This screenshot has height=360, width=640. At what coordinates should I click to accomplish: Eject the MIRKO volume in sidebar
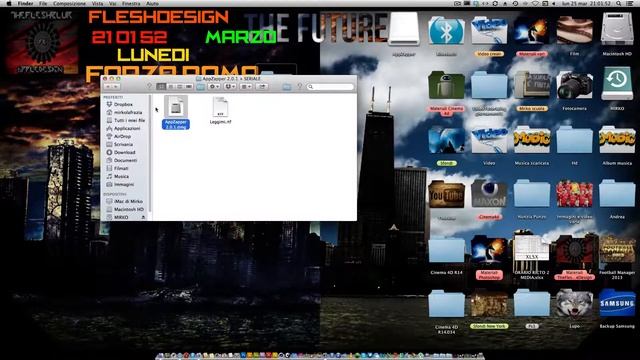[x=143, y=217]
